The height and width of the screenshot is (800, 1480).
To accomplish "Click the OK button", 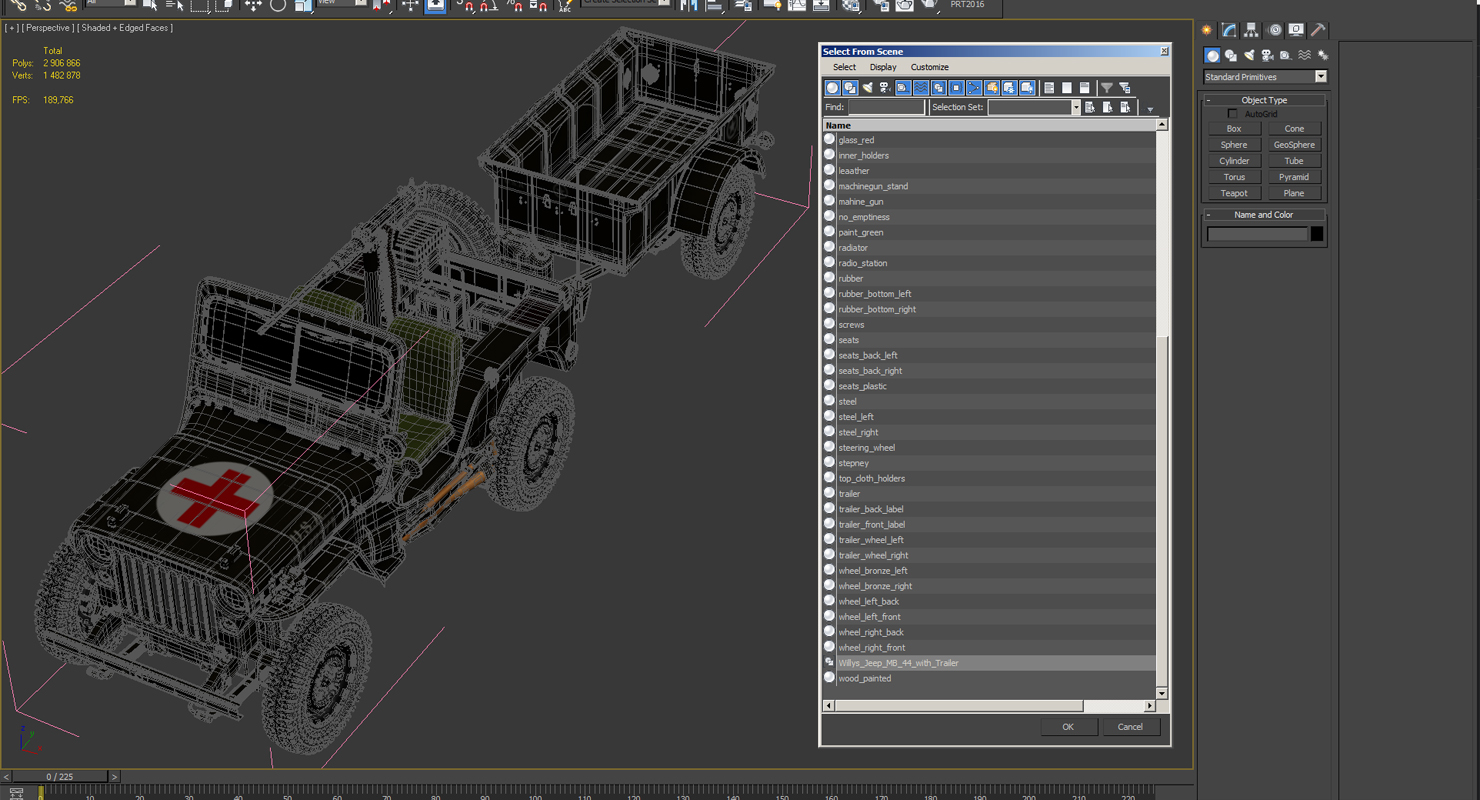I will pos(1068,727).
